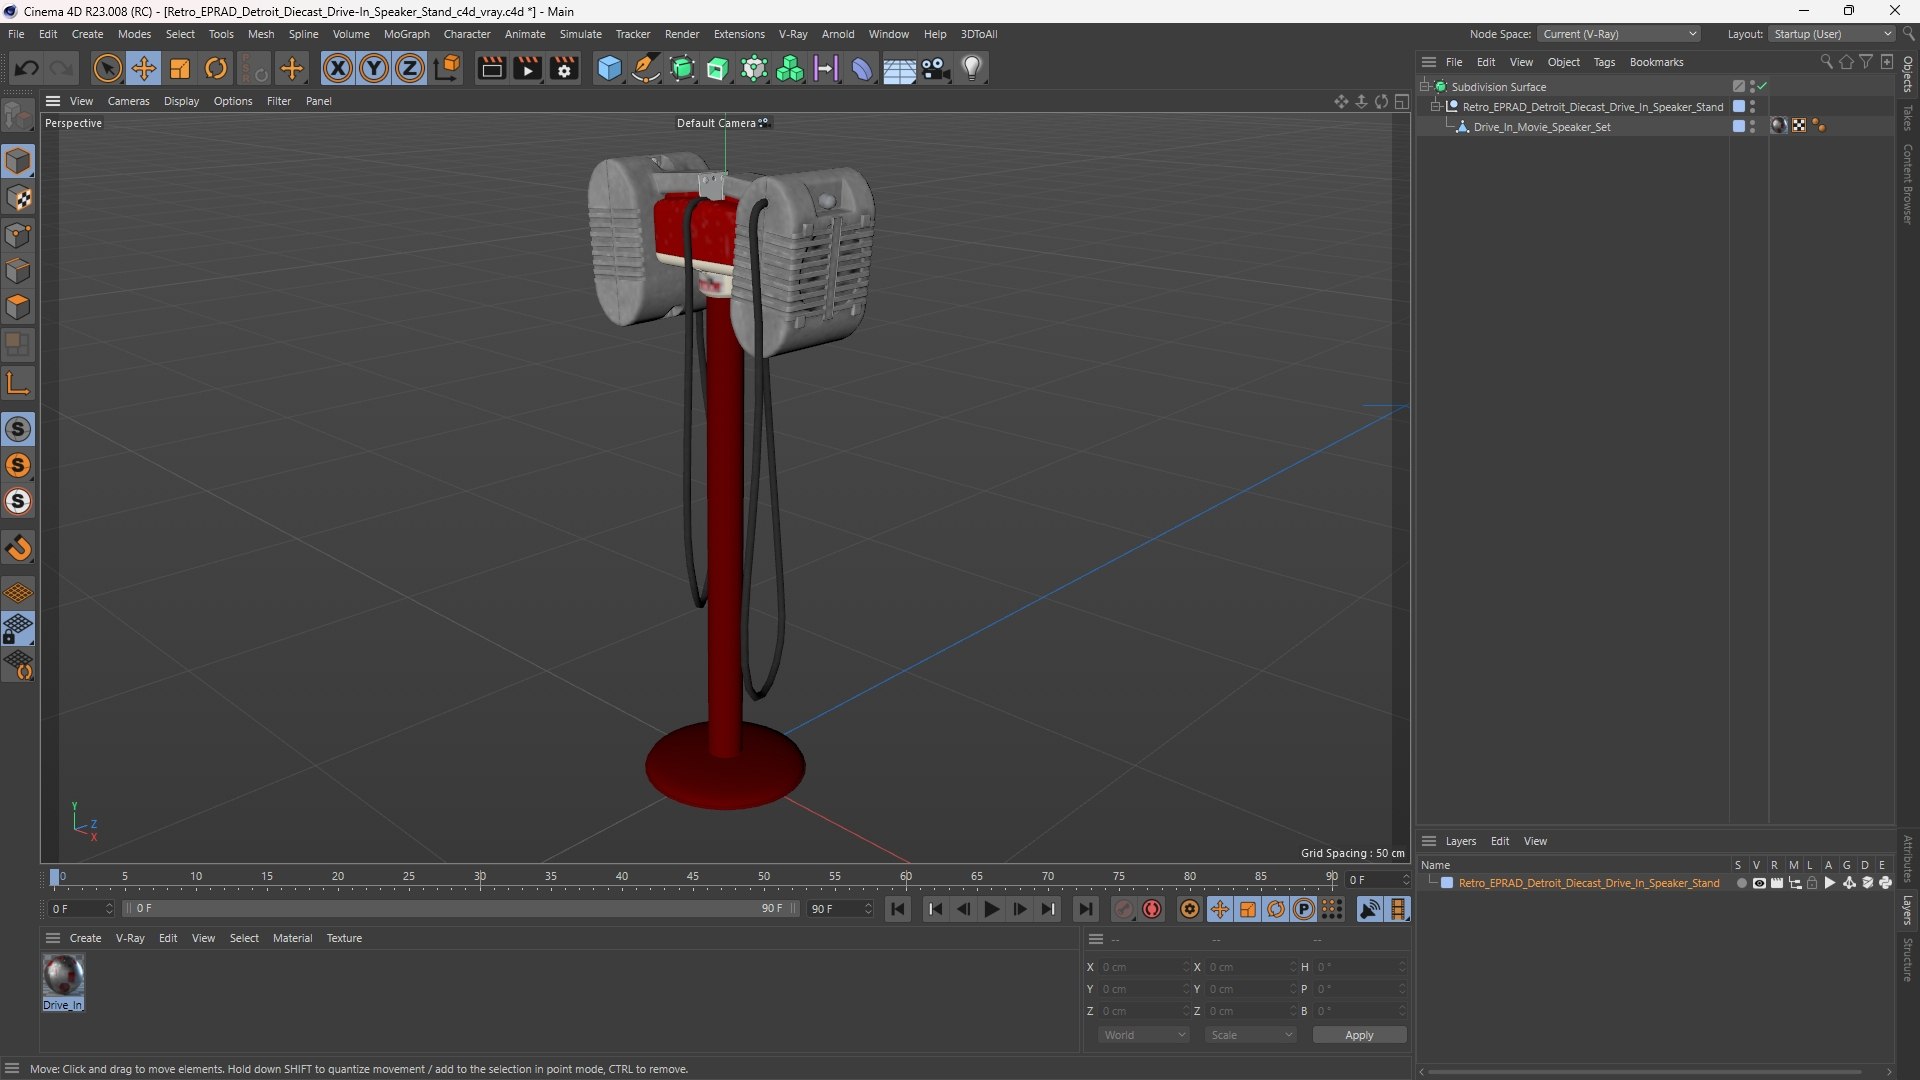The width and height of the screenshot is (1920, 1080).
Task: Open the MoGraph menu
Action: 406,34
